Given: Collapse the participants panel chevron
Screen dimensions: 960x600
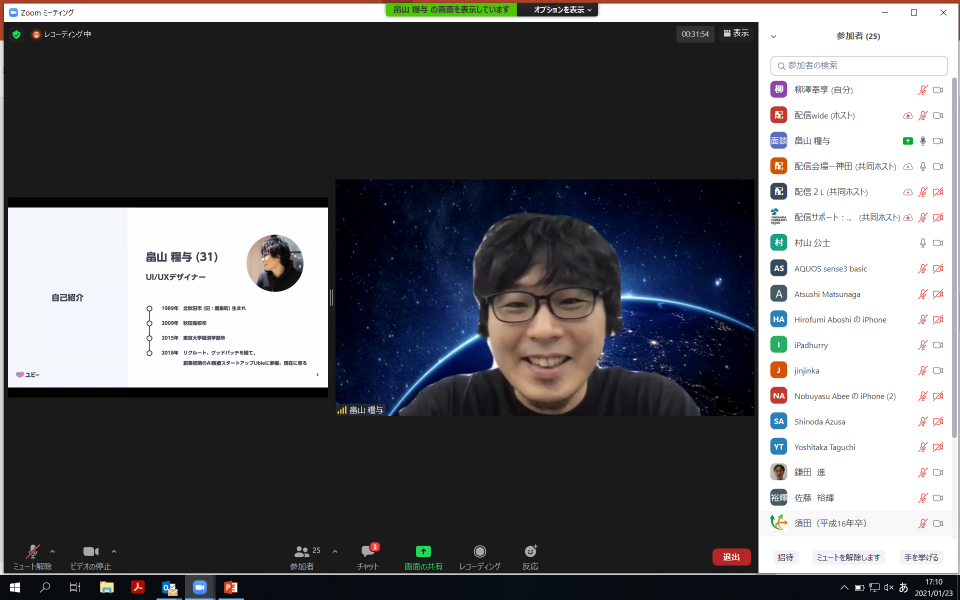Looking at the screenshot, I should [773, 37].
